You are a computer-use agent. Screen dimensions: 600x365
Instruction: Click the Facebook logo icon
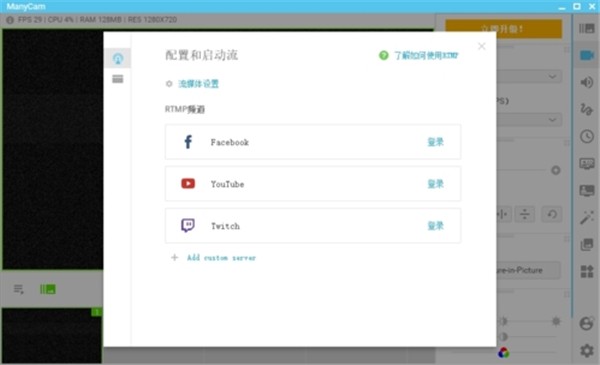pos(188,142)
